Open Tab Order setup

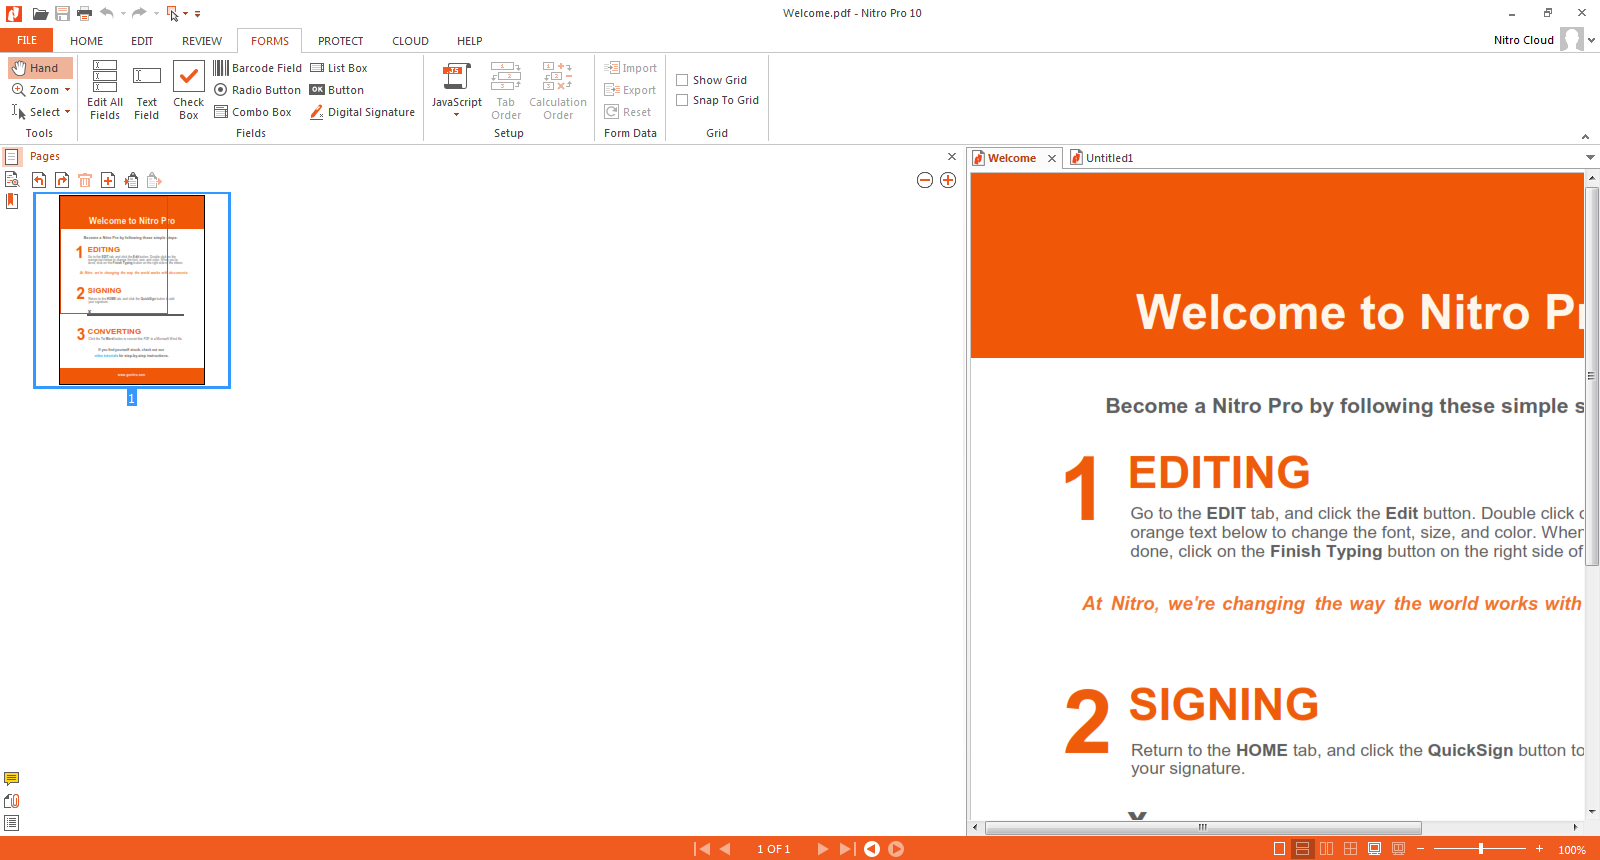coord(506,90)
